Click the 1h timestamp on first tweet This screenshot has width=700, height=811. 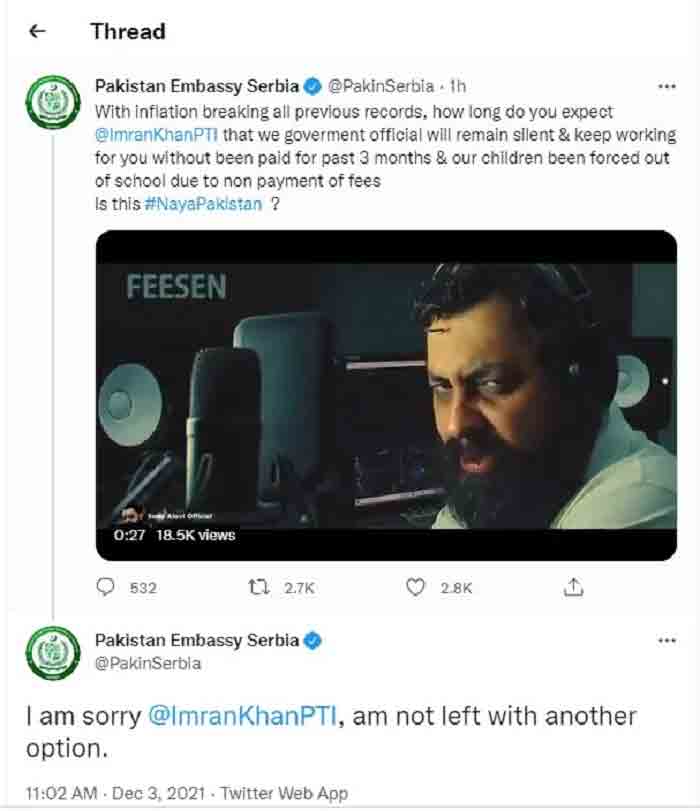coord(457,87)
